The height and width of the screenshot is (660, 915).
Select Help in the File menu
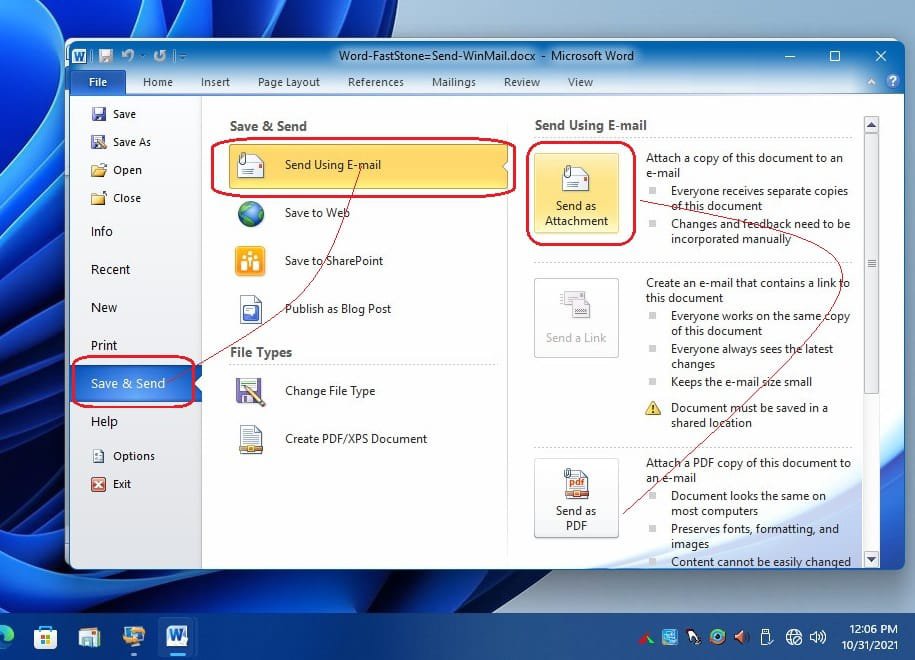[x=104, y=421]
